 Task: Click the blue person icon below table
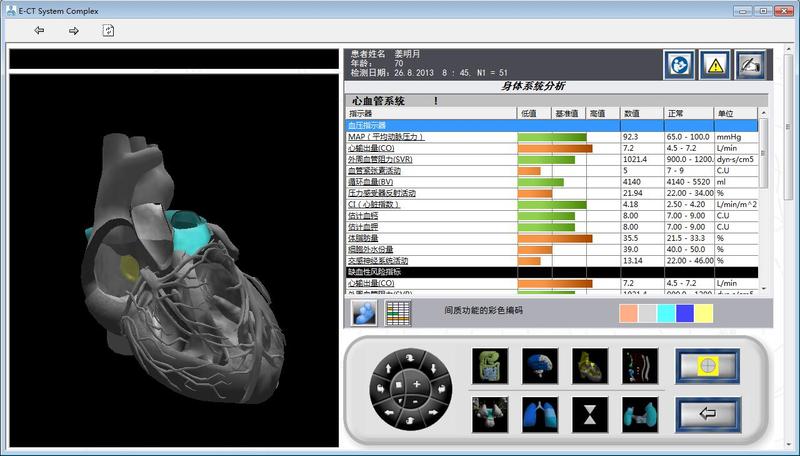click(364, 312)
